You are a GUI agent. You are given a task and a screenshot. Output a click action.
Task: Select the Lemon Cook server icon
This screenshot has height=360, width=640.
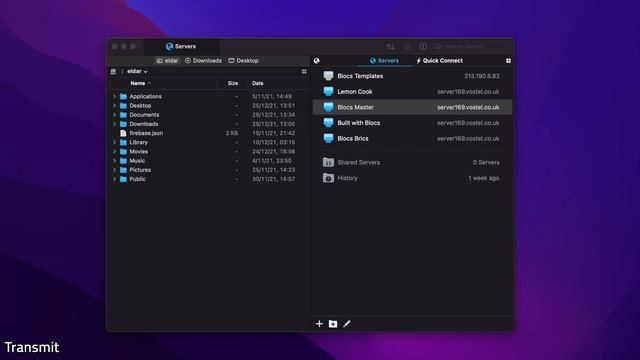(x=328, y=91)
